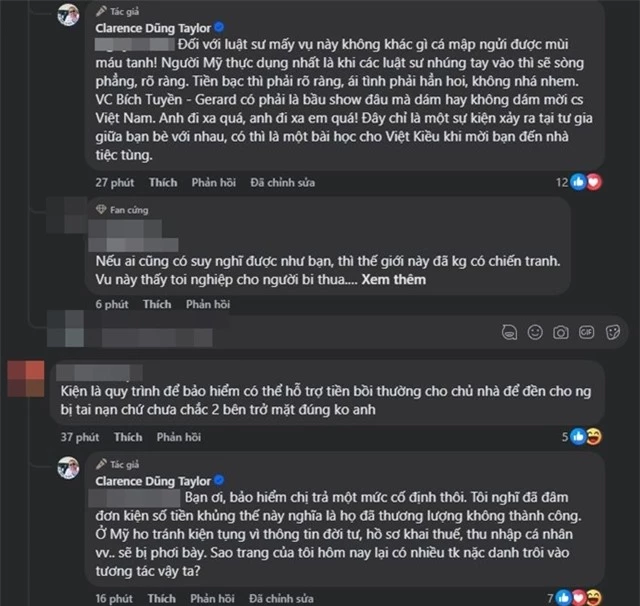Like the comment posted 37 phút ago
This screenshot has height=606, width=640.
click(128, 437)
